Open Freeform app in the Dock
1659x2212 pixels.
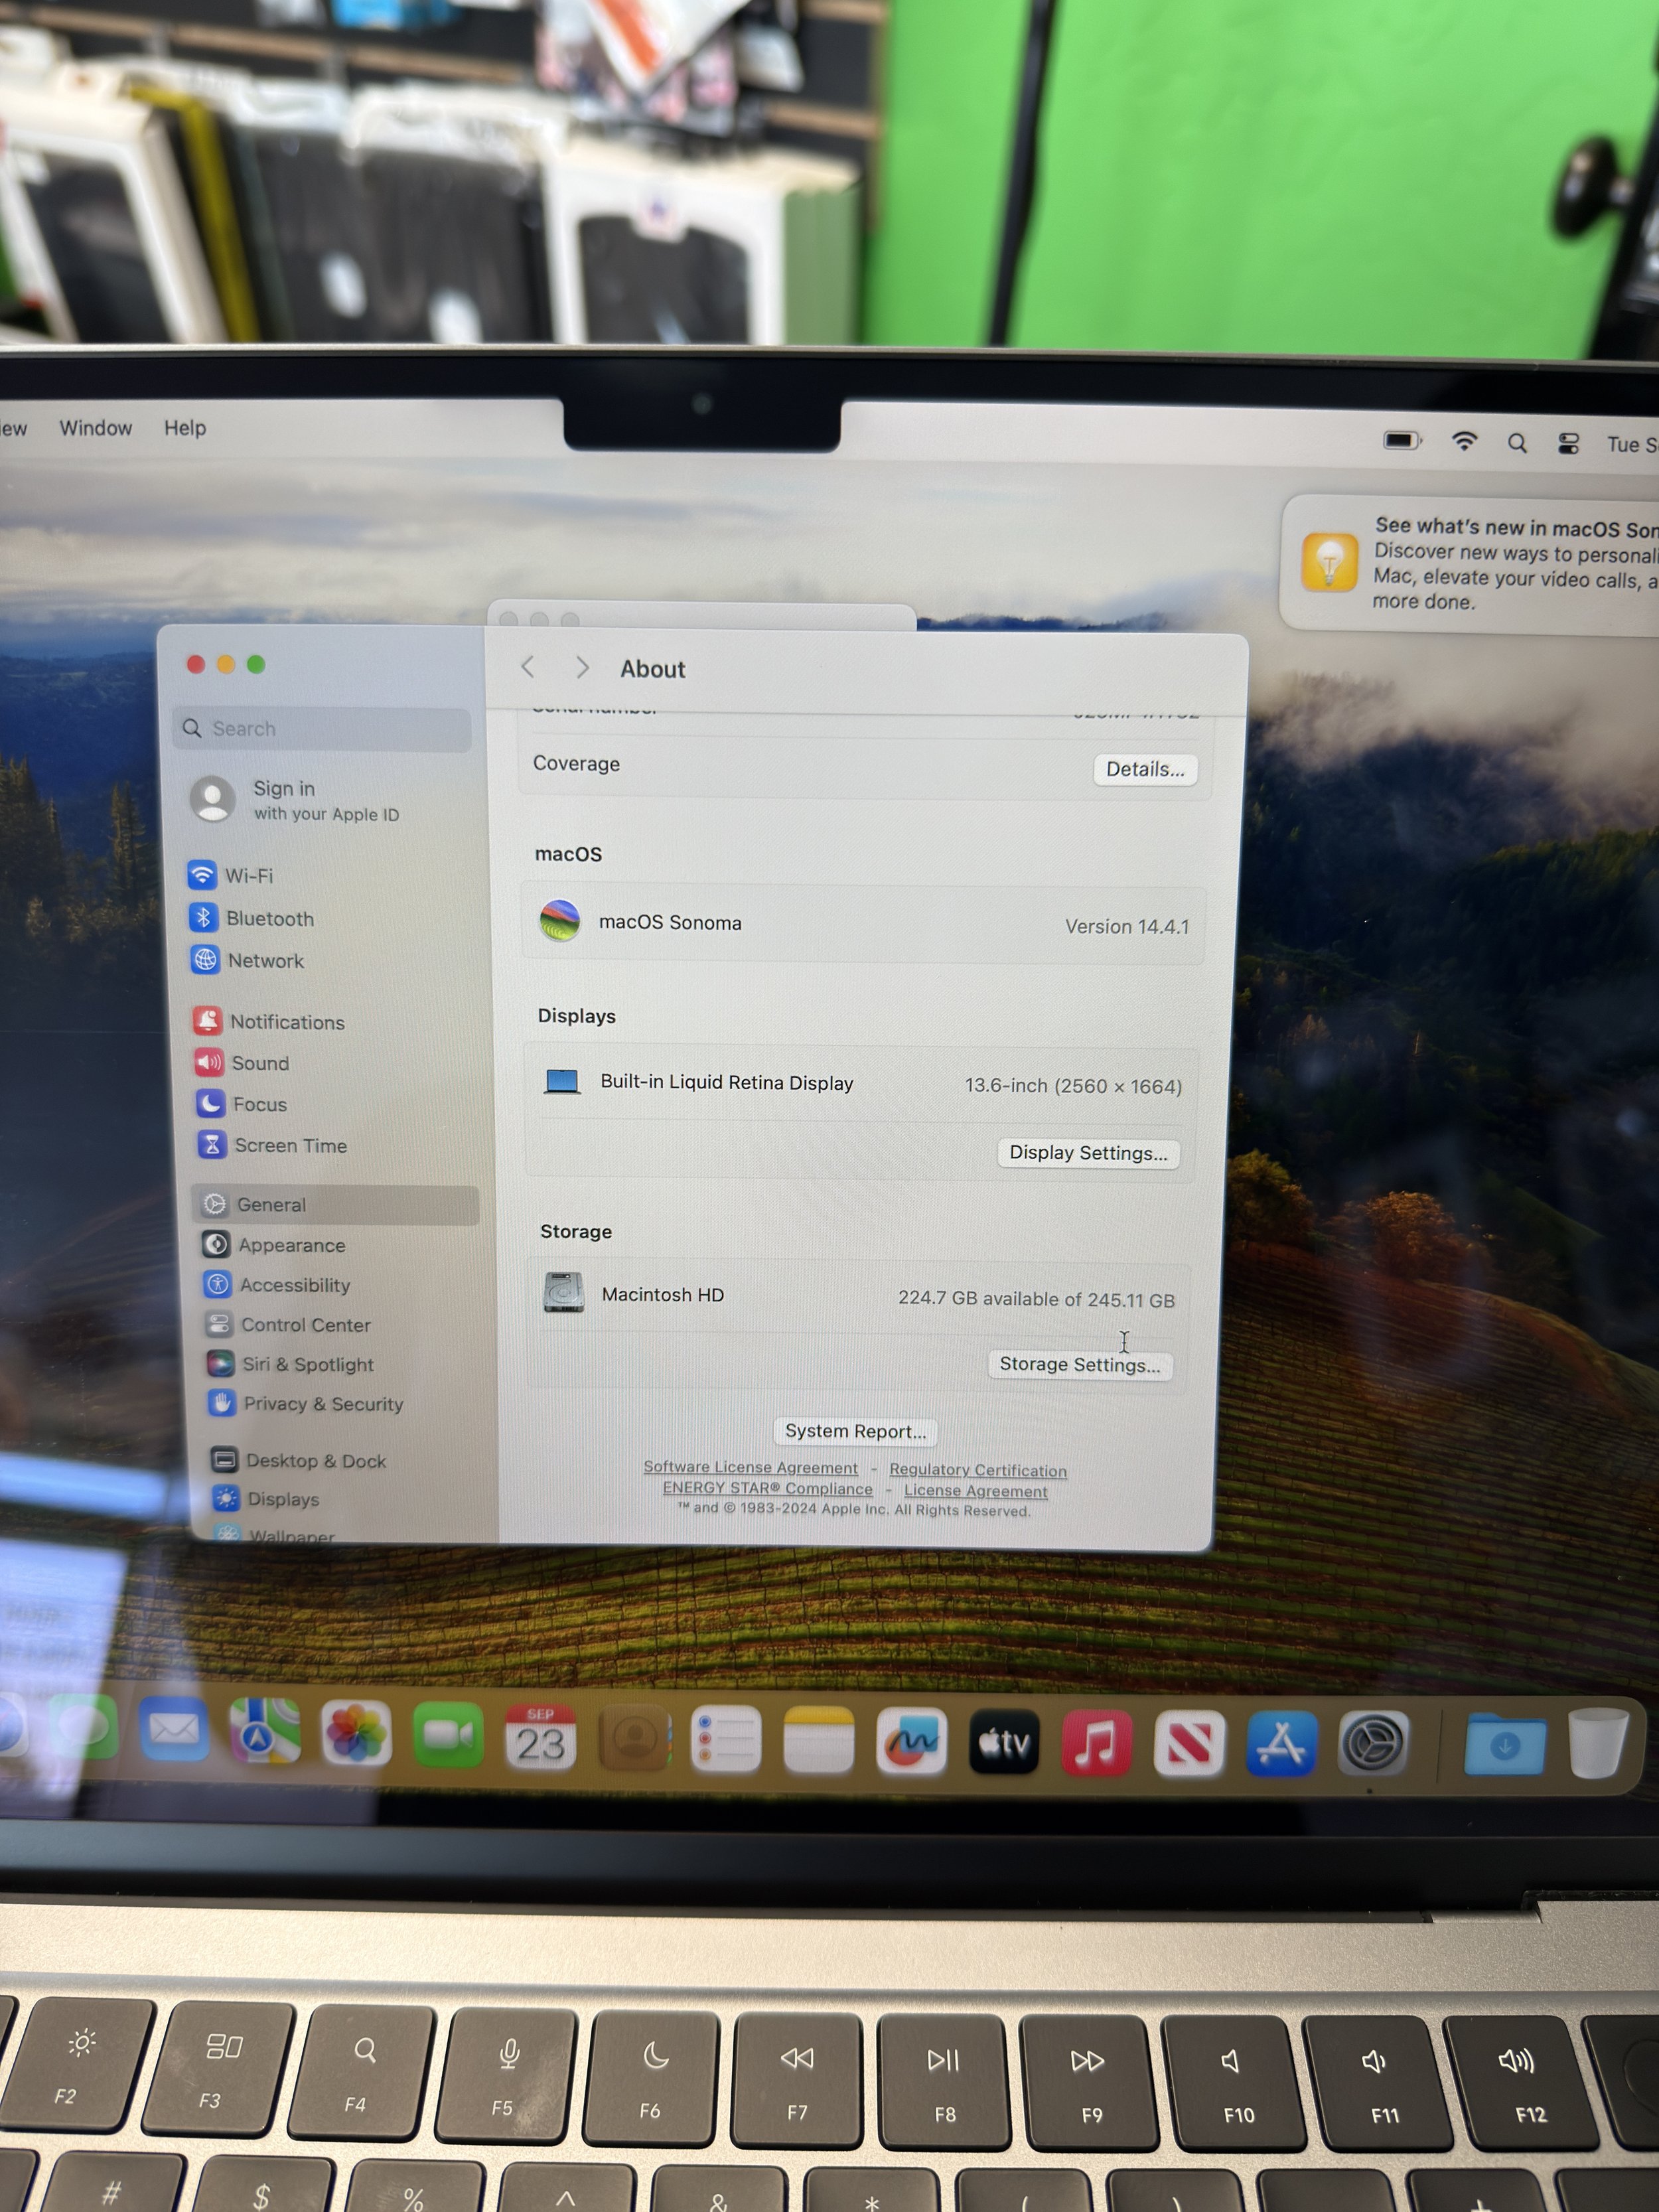point(911,1742)
